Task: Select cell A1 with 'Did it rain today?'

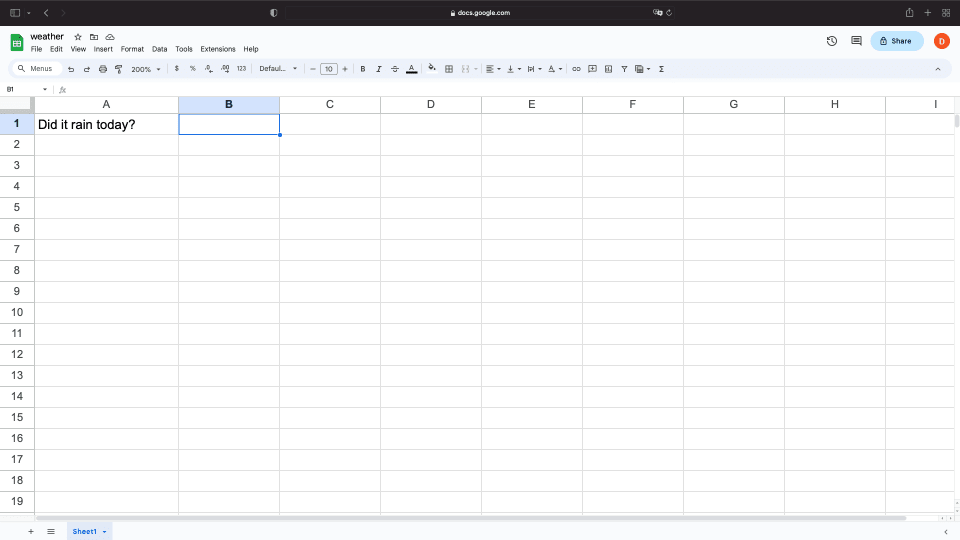Action: point(106,124)
